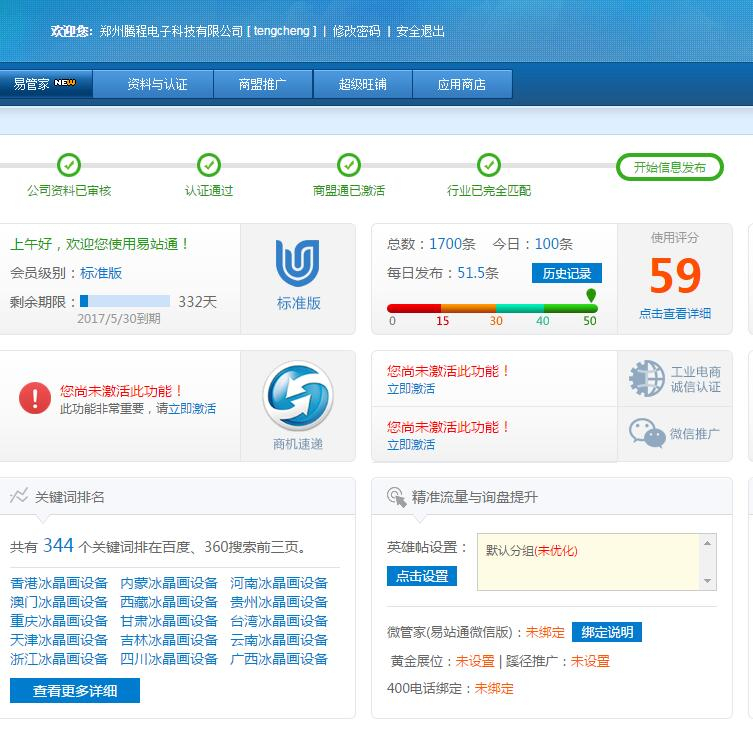The height and width of the screenshot is (731, 753).
Task: Open keyword 天津冰晶画设备
Action: click(x=59, y=640)
